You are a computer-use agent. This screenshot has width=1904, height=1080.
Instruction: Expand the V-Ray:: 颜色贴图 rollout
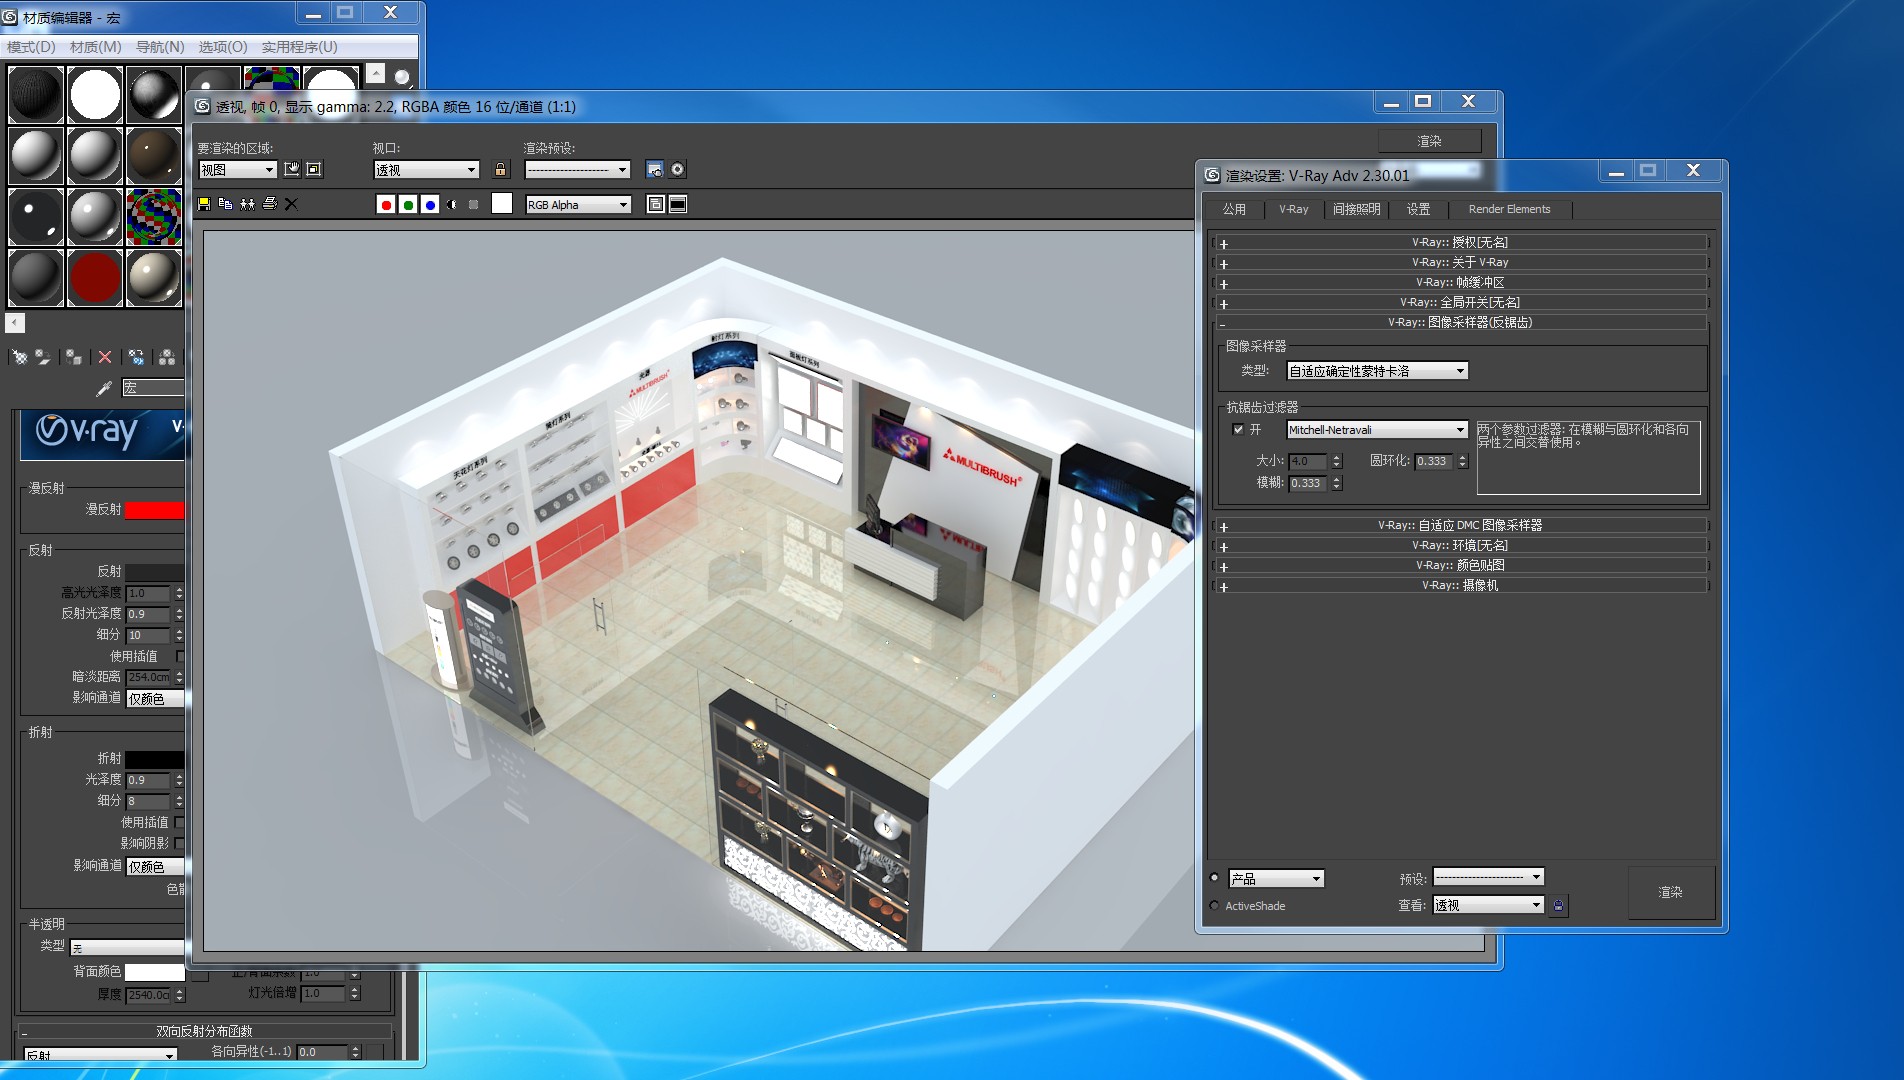1460,565
